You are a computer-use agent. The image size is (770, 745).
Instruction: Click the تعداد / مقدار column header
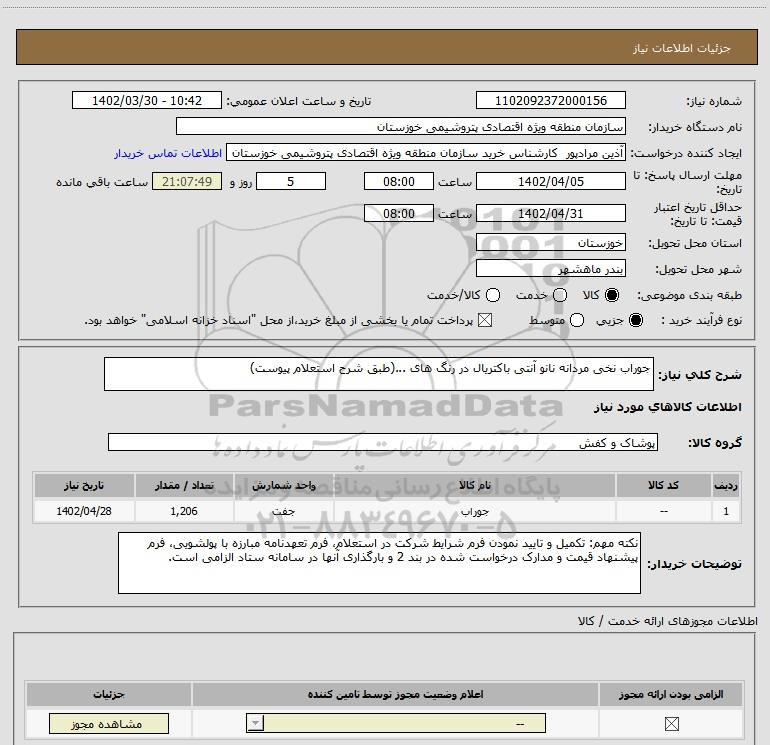[184, 486]
